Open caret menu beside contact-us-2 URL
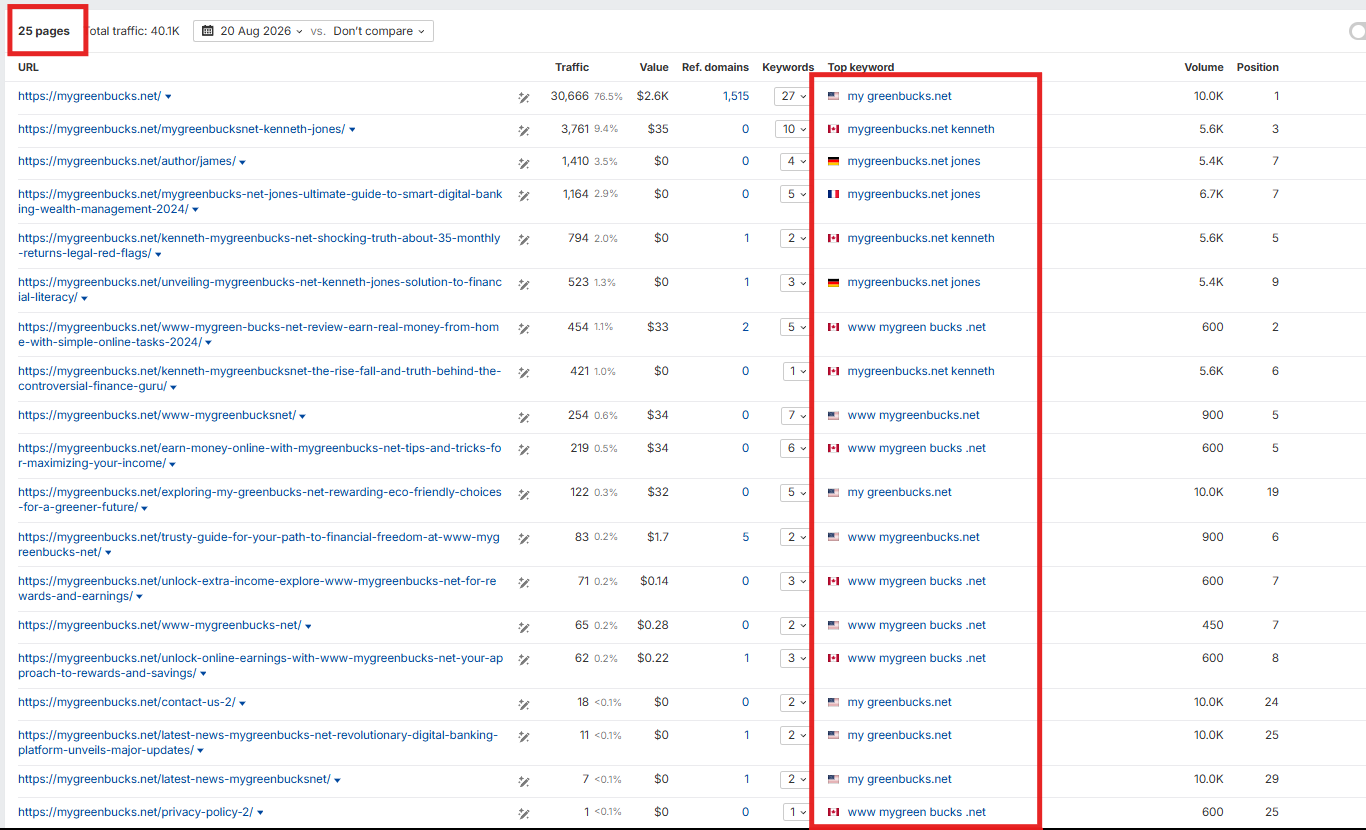 243,703
